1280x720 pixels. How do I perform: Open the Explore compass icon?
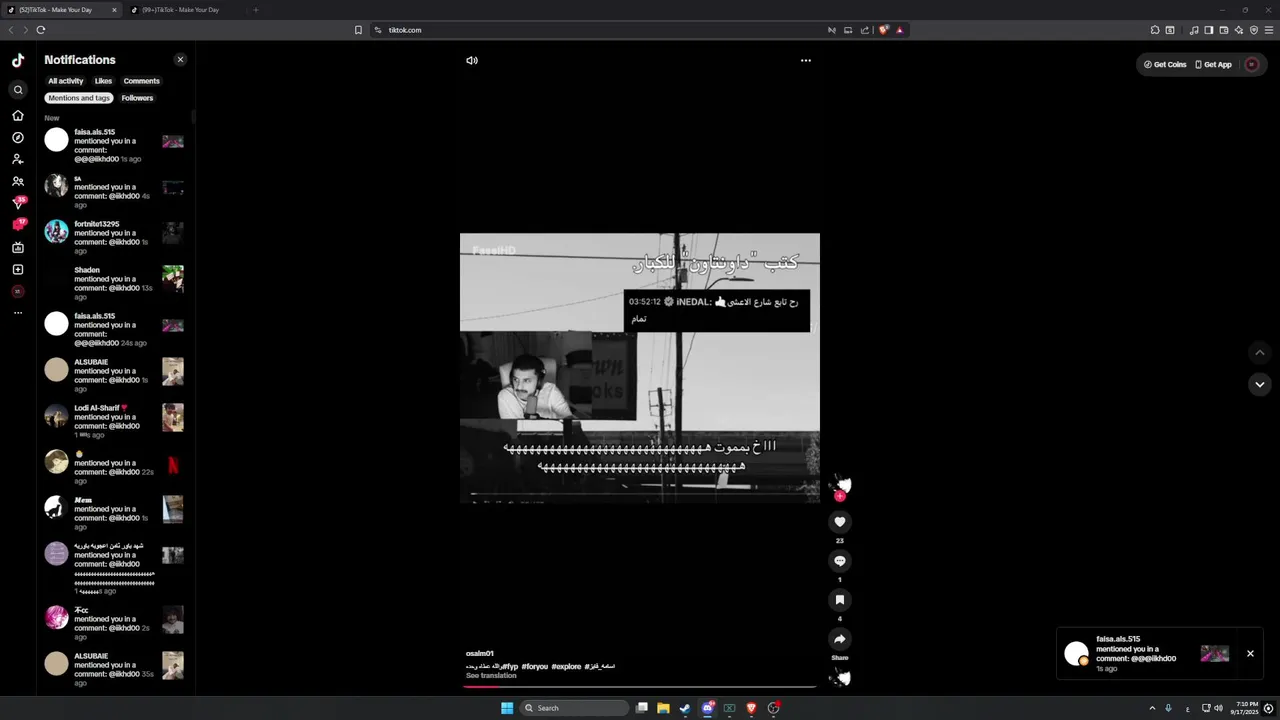18,137
